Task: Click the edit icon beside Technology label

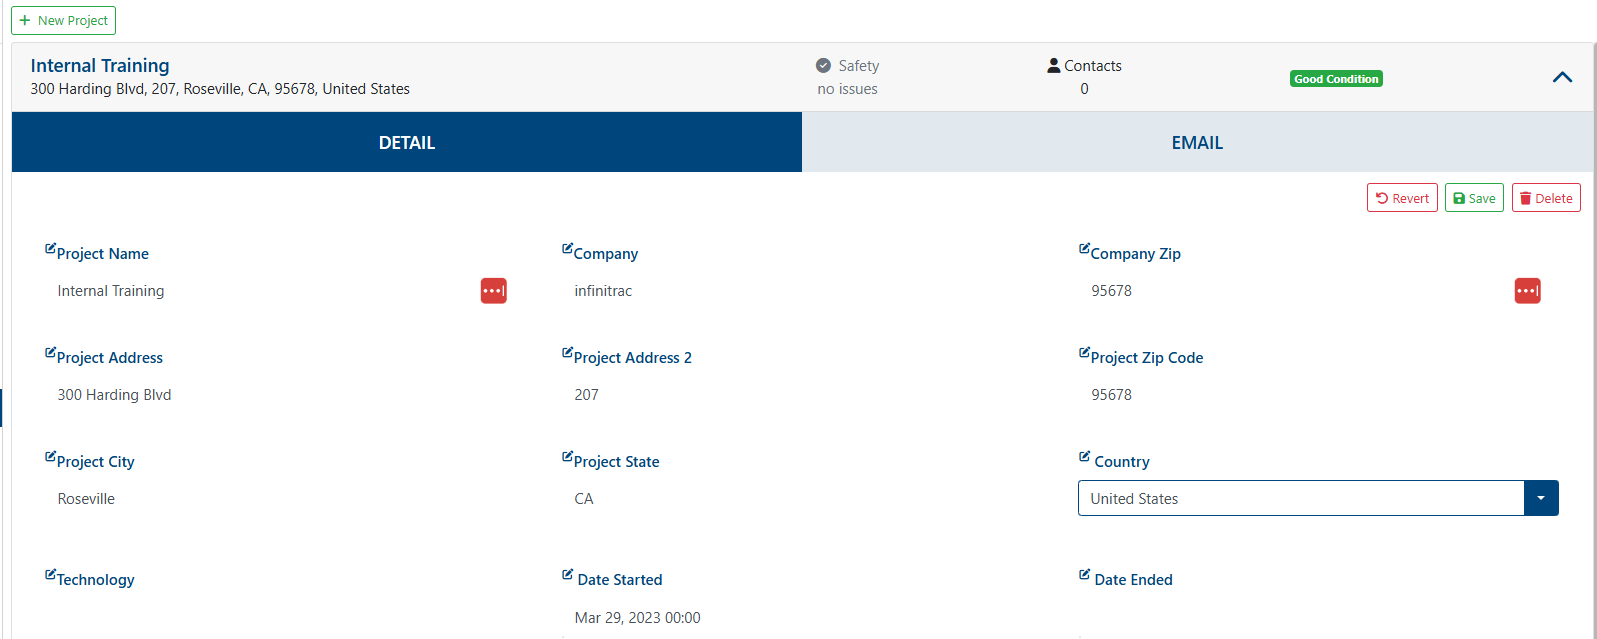Action: (50, 575)
